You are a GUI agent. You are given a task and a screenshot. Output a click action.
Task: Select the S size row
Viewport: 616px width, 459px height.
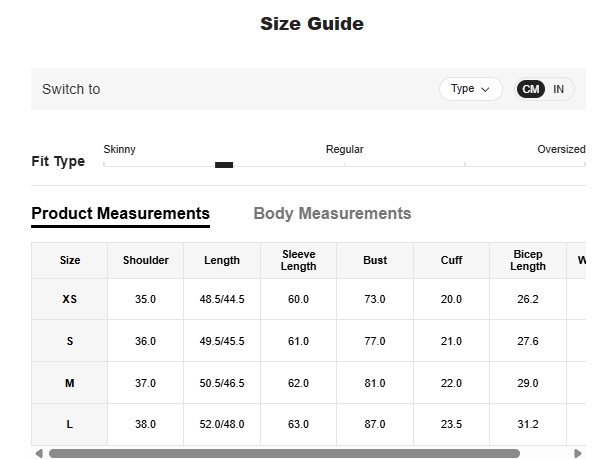tap(69, 341)
